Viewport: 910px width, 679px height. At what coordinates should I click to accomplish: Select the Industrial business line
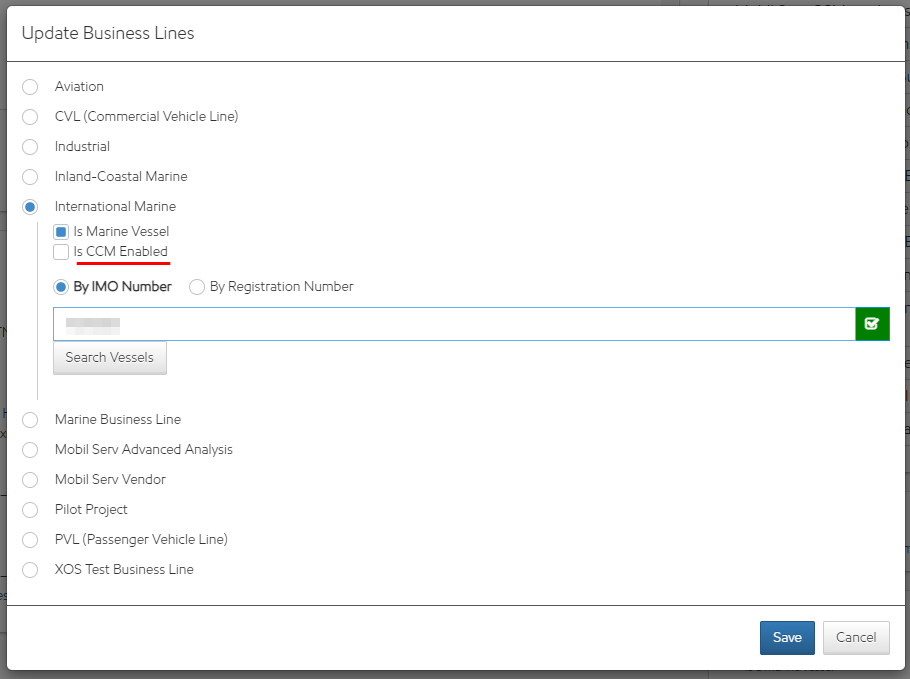pos(30,147)
